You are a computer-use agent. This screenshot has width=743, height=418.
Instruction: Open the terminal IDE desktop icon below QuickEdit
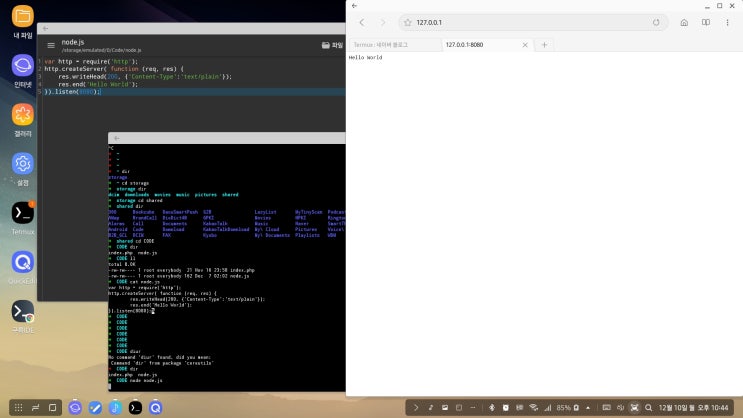pos(22,311)
